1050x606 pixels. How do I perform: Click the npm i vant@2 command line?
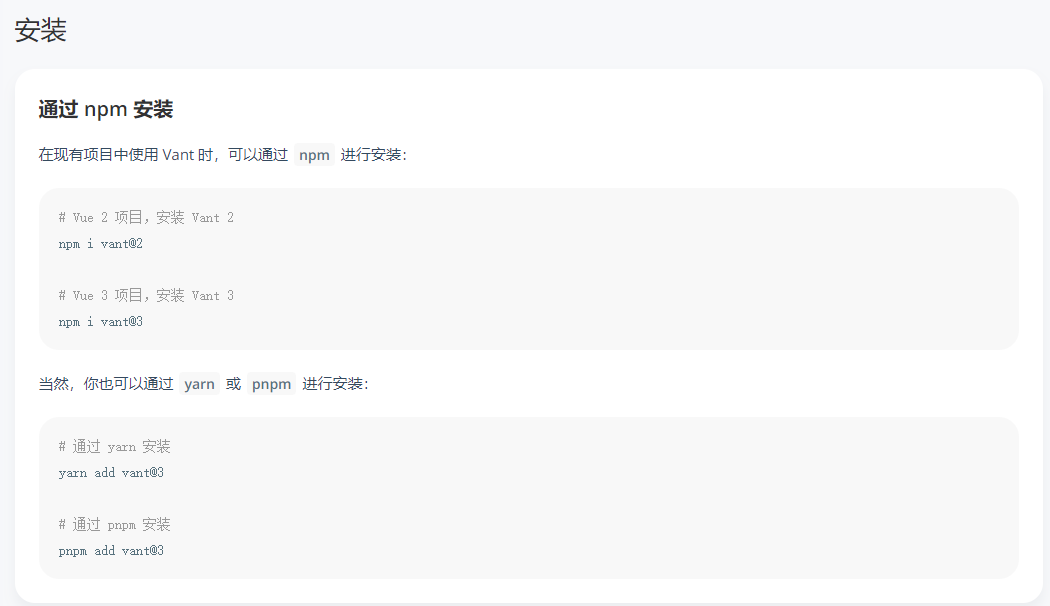point(100,244)
